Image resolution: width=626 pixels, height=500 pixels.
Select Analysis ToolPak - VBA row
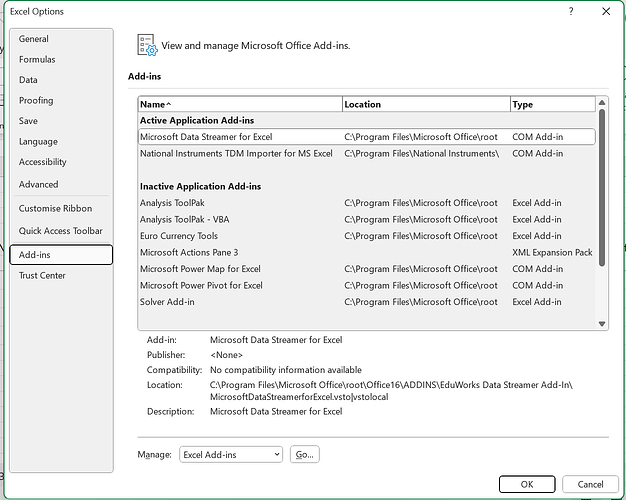(x=366, y=220)
